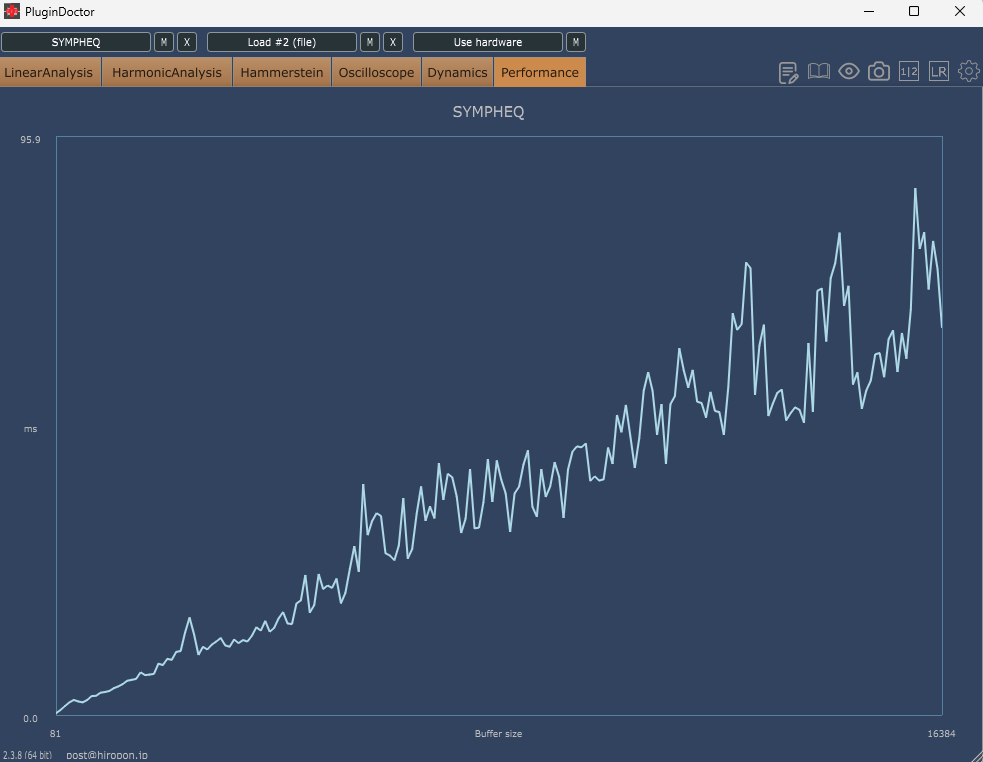
Task: Select the Performance tab
Action: click(540, 72)
